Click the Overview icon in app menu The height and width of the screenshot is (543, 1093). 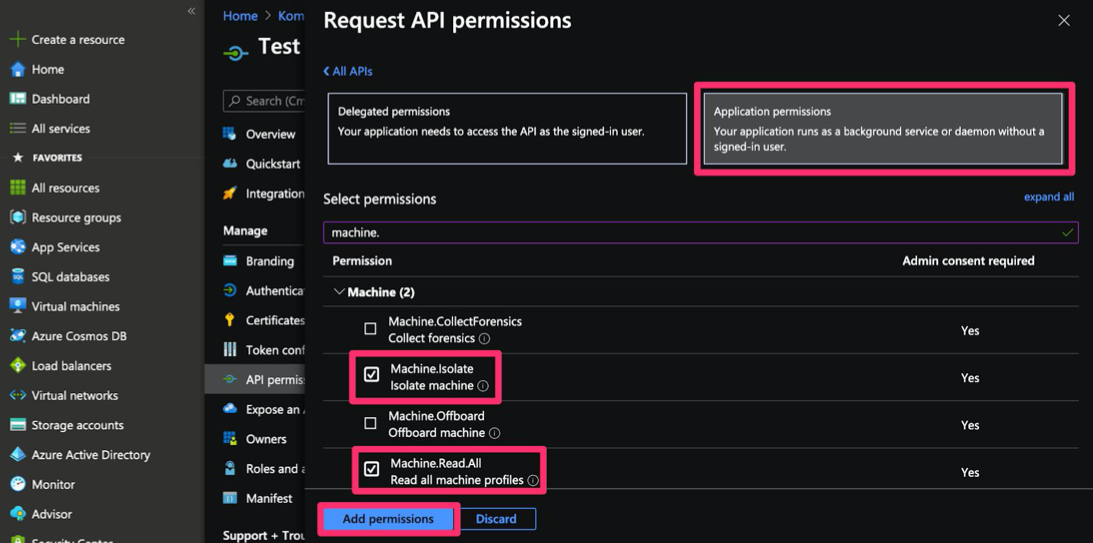[230, 134]
